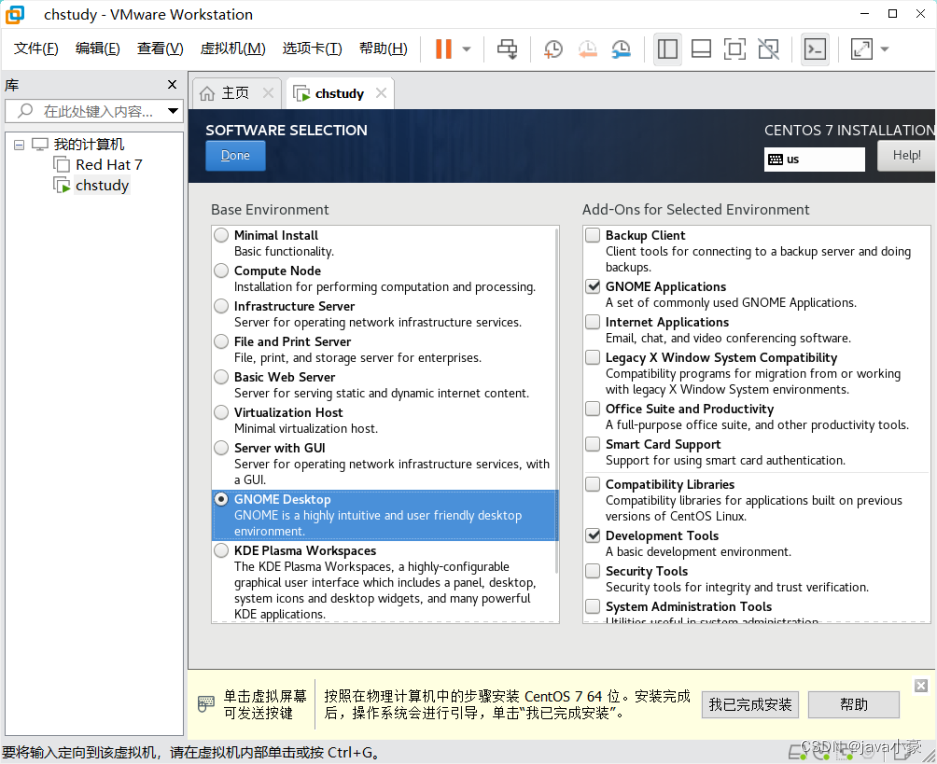Enable Backup Client checkbox
Screen dimensions: 937x764
coord(592,235)
